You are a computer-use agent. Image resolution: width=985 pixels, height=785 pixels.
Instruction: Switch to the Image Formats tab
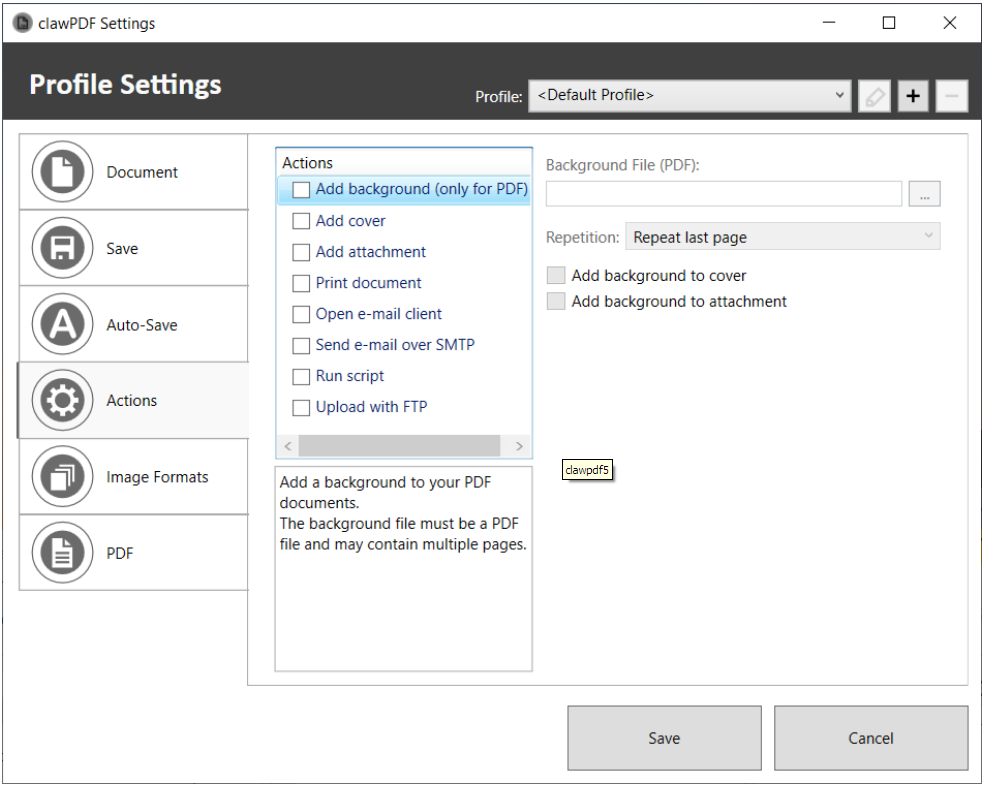click(x=157, y=477)
